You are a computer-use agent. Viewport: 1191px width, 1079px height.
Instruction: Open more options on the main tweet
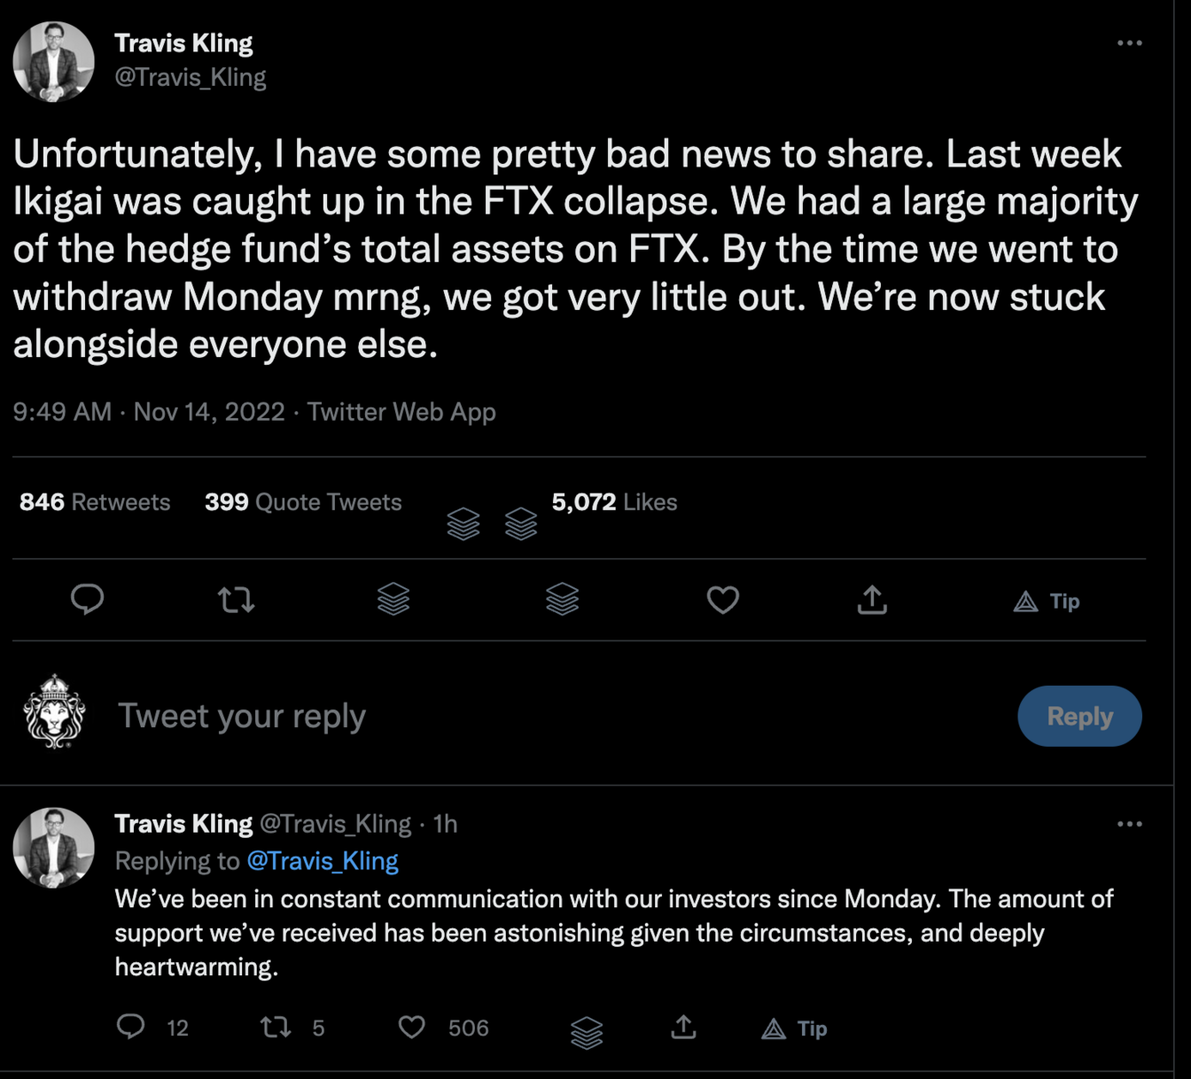(x=1129, y=43)
